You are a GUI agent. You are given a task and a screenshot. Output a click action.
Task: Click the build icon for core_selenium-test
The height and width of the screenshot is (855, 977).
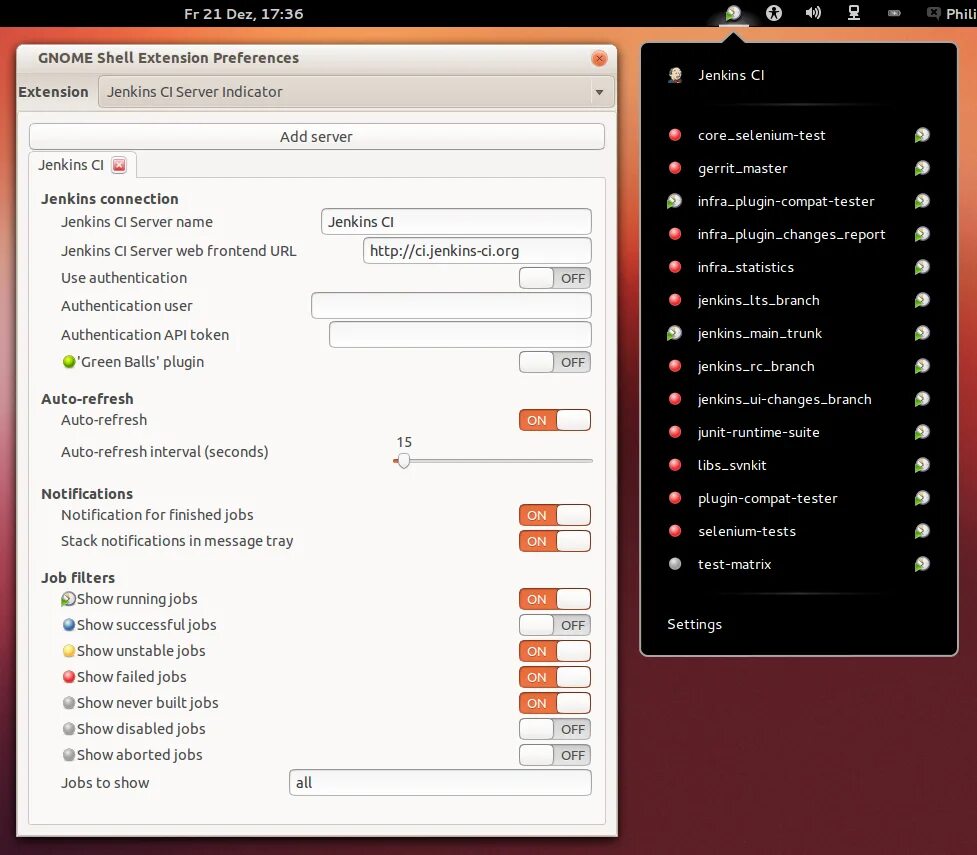(x=922, y=135)
